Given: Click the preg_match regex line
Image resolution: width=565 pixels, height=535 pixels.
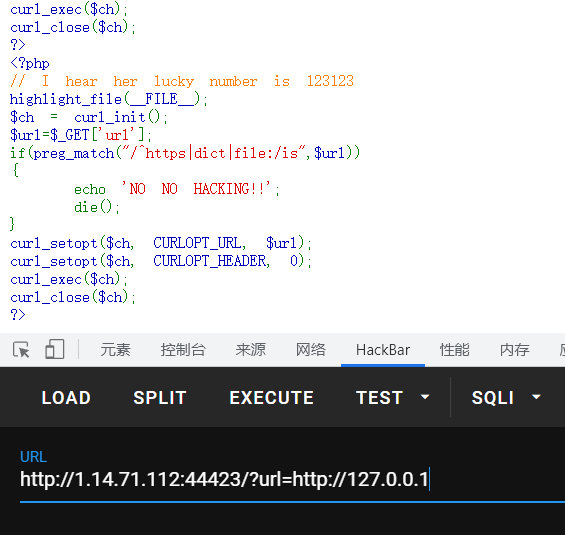Looking at the screenshot, I should [185, 153].
